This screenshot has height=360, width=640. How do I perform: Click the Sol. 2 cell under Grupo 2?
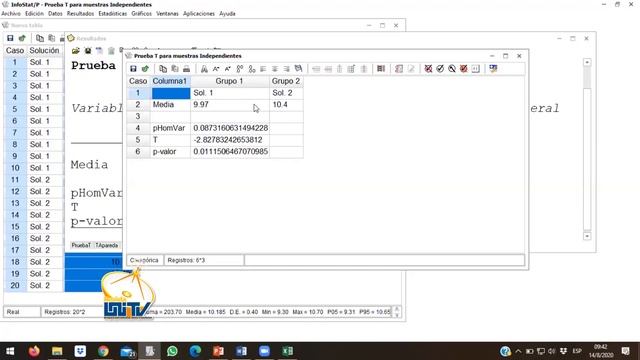coord(286,93)
